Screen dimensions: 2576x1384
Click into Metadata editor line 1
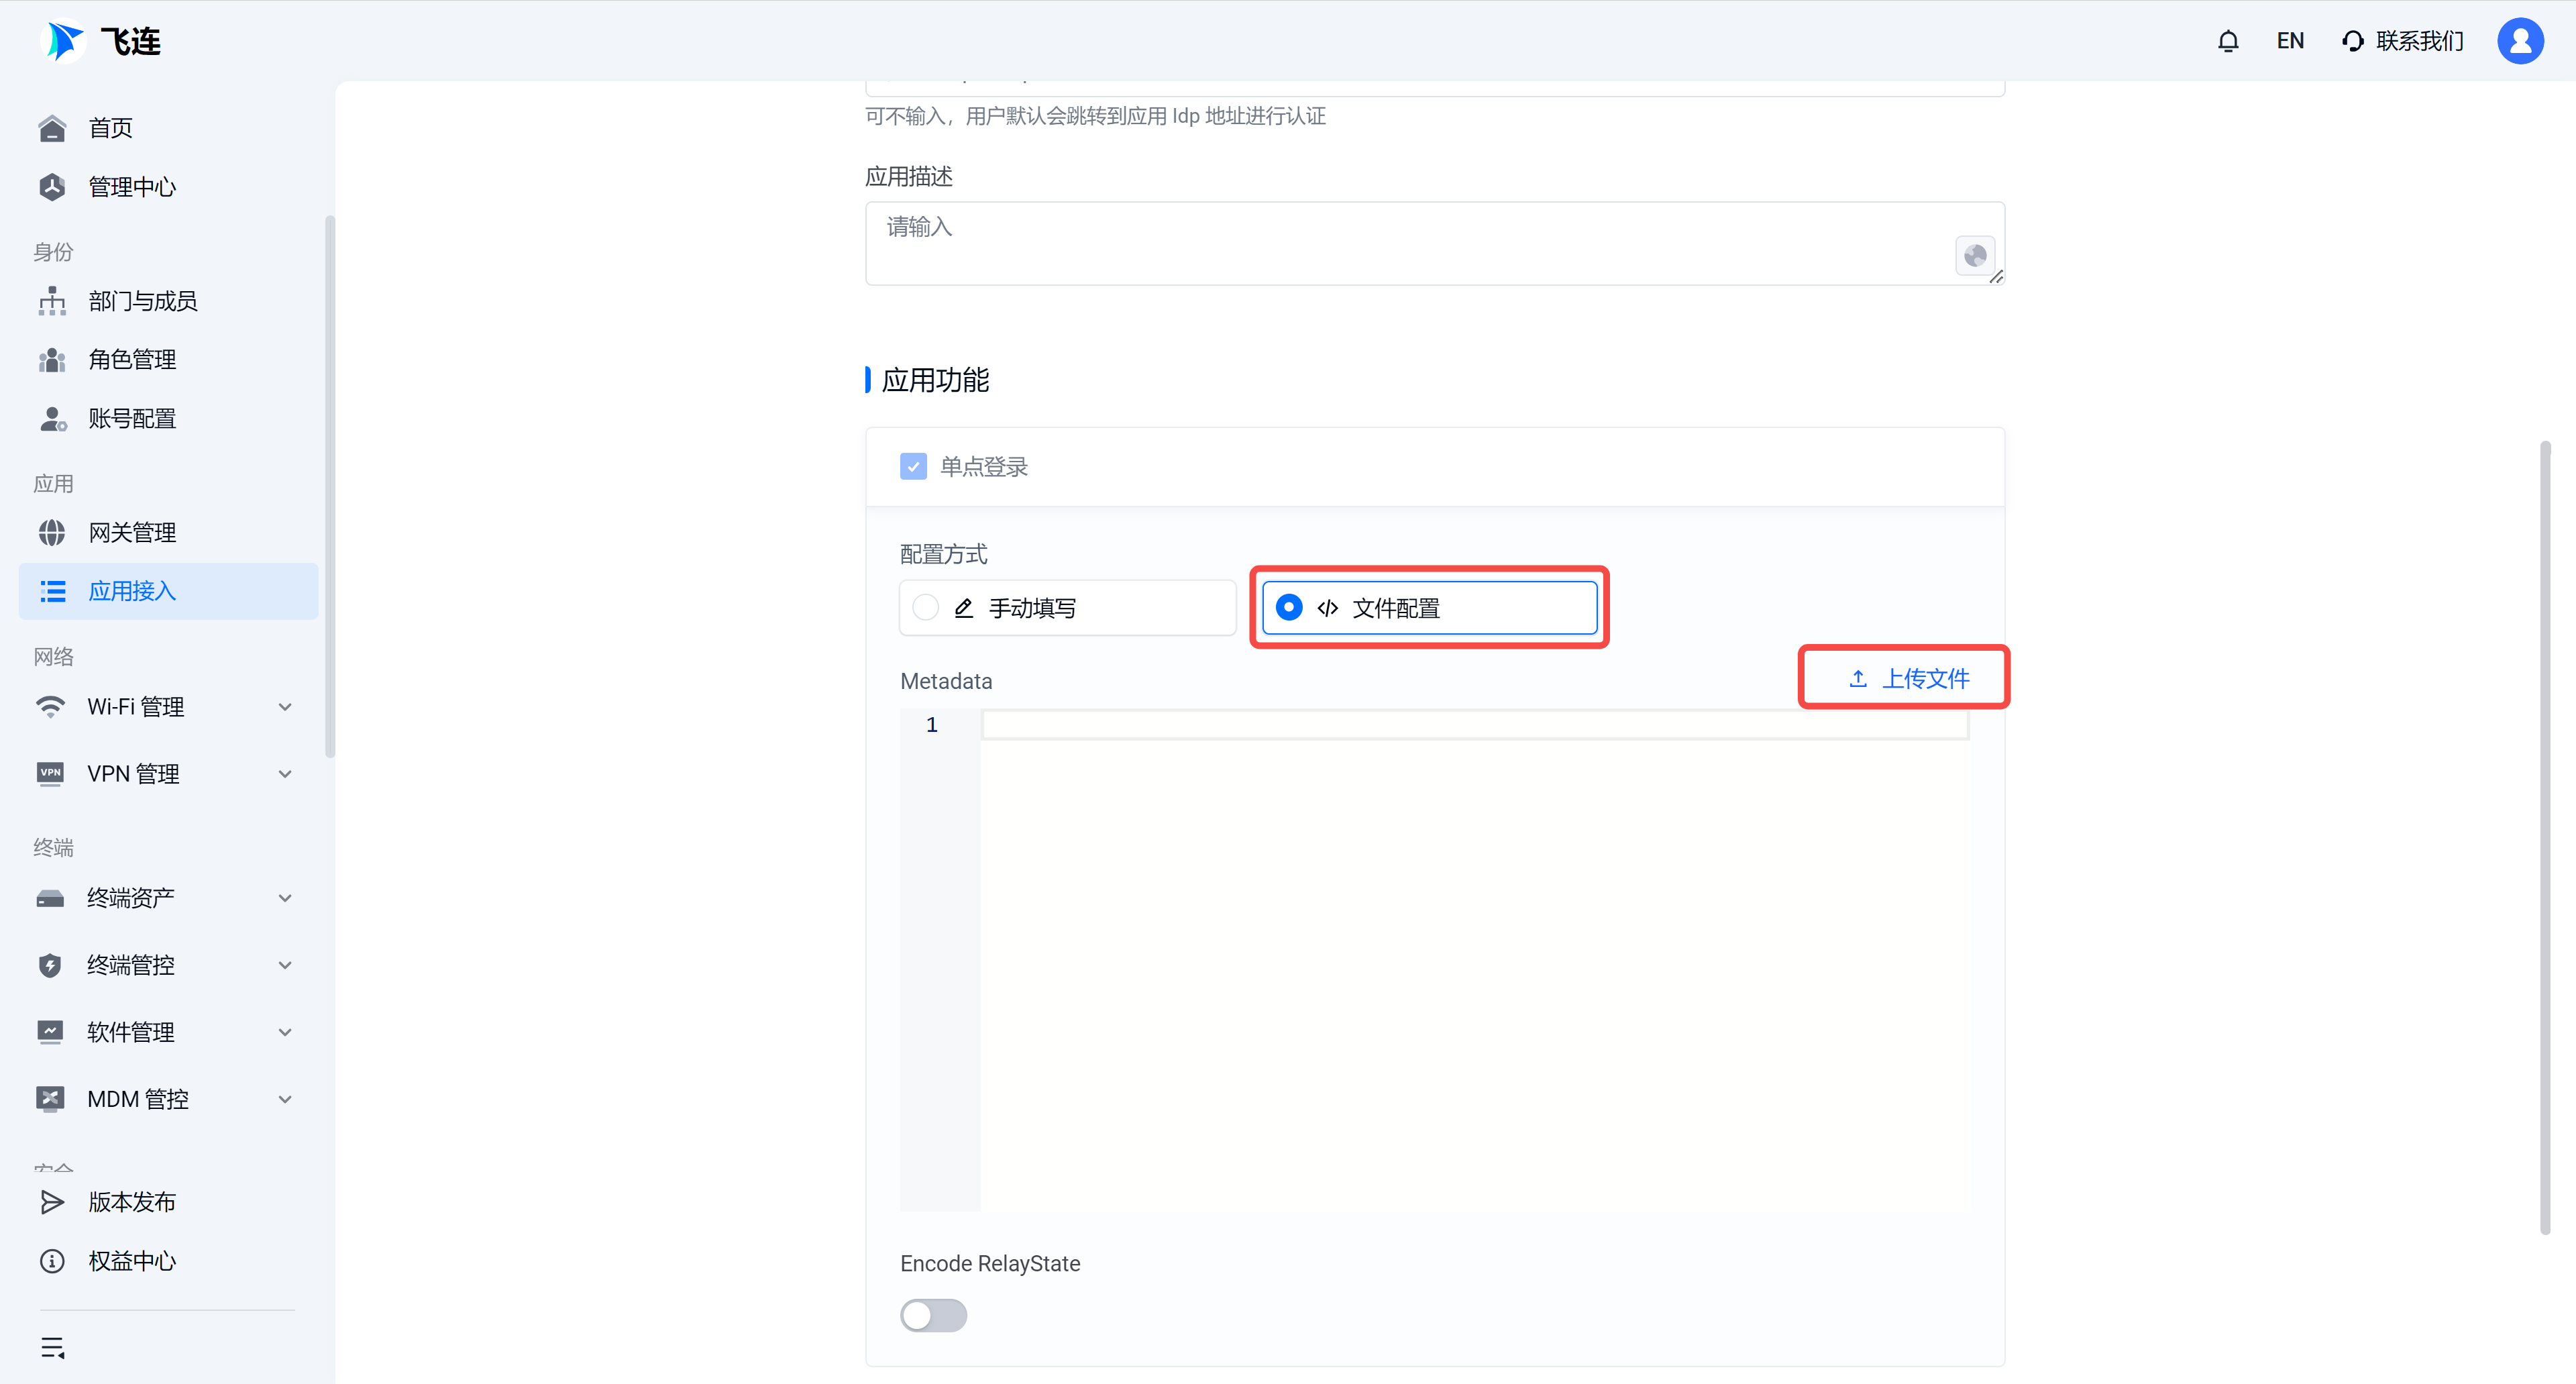(x=1475, y=725)
